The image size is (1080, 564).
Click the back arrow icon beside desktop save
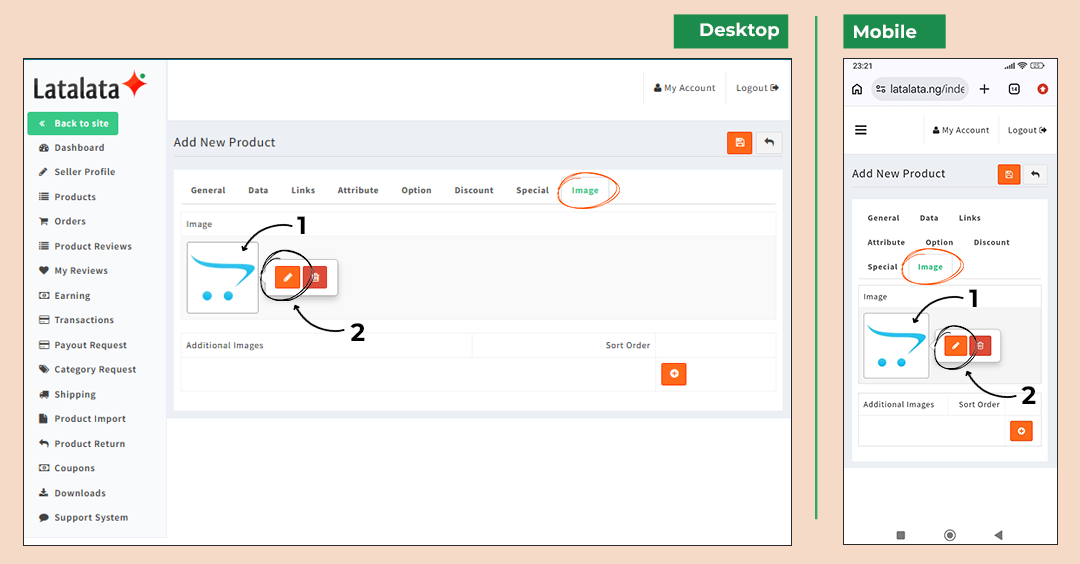pyautogui.click(x=769, y=143)
